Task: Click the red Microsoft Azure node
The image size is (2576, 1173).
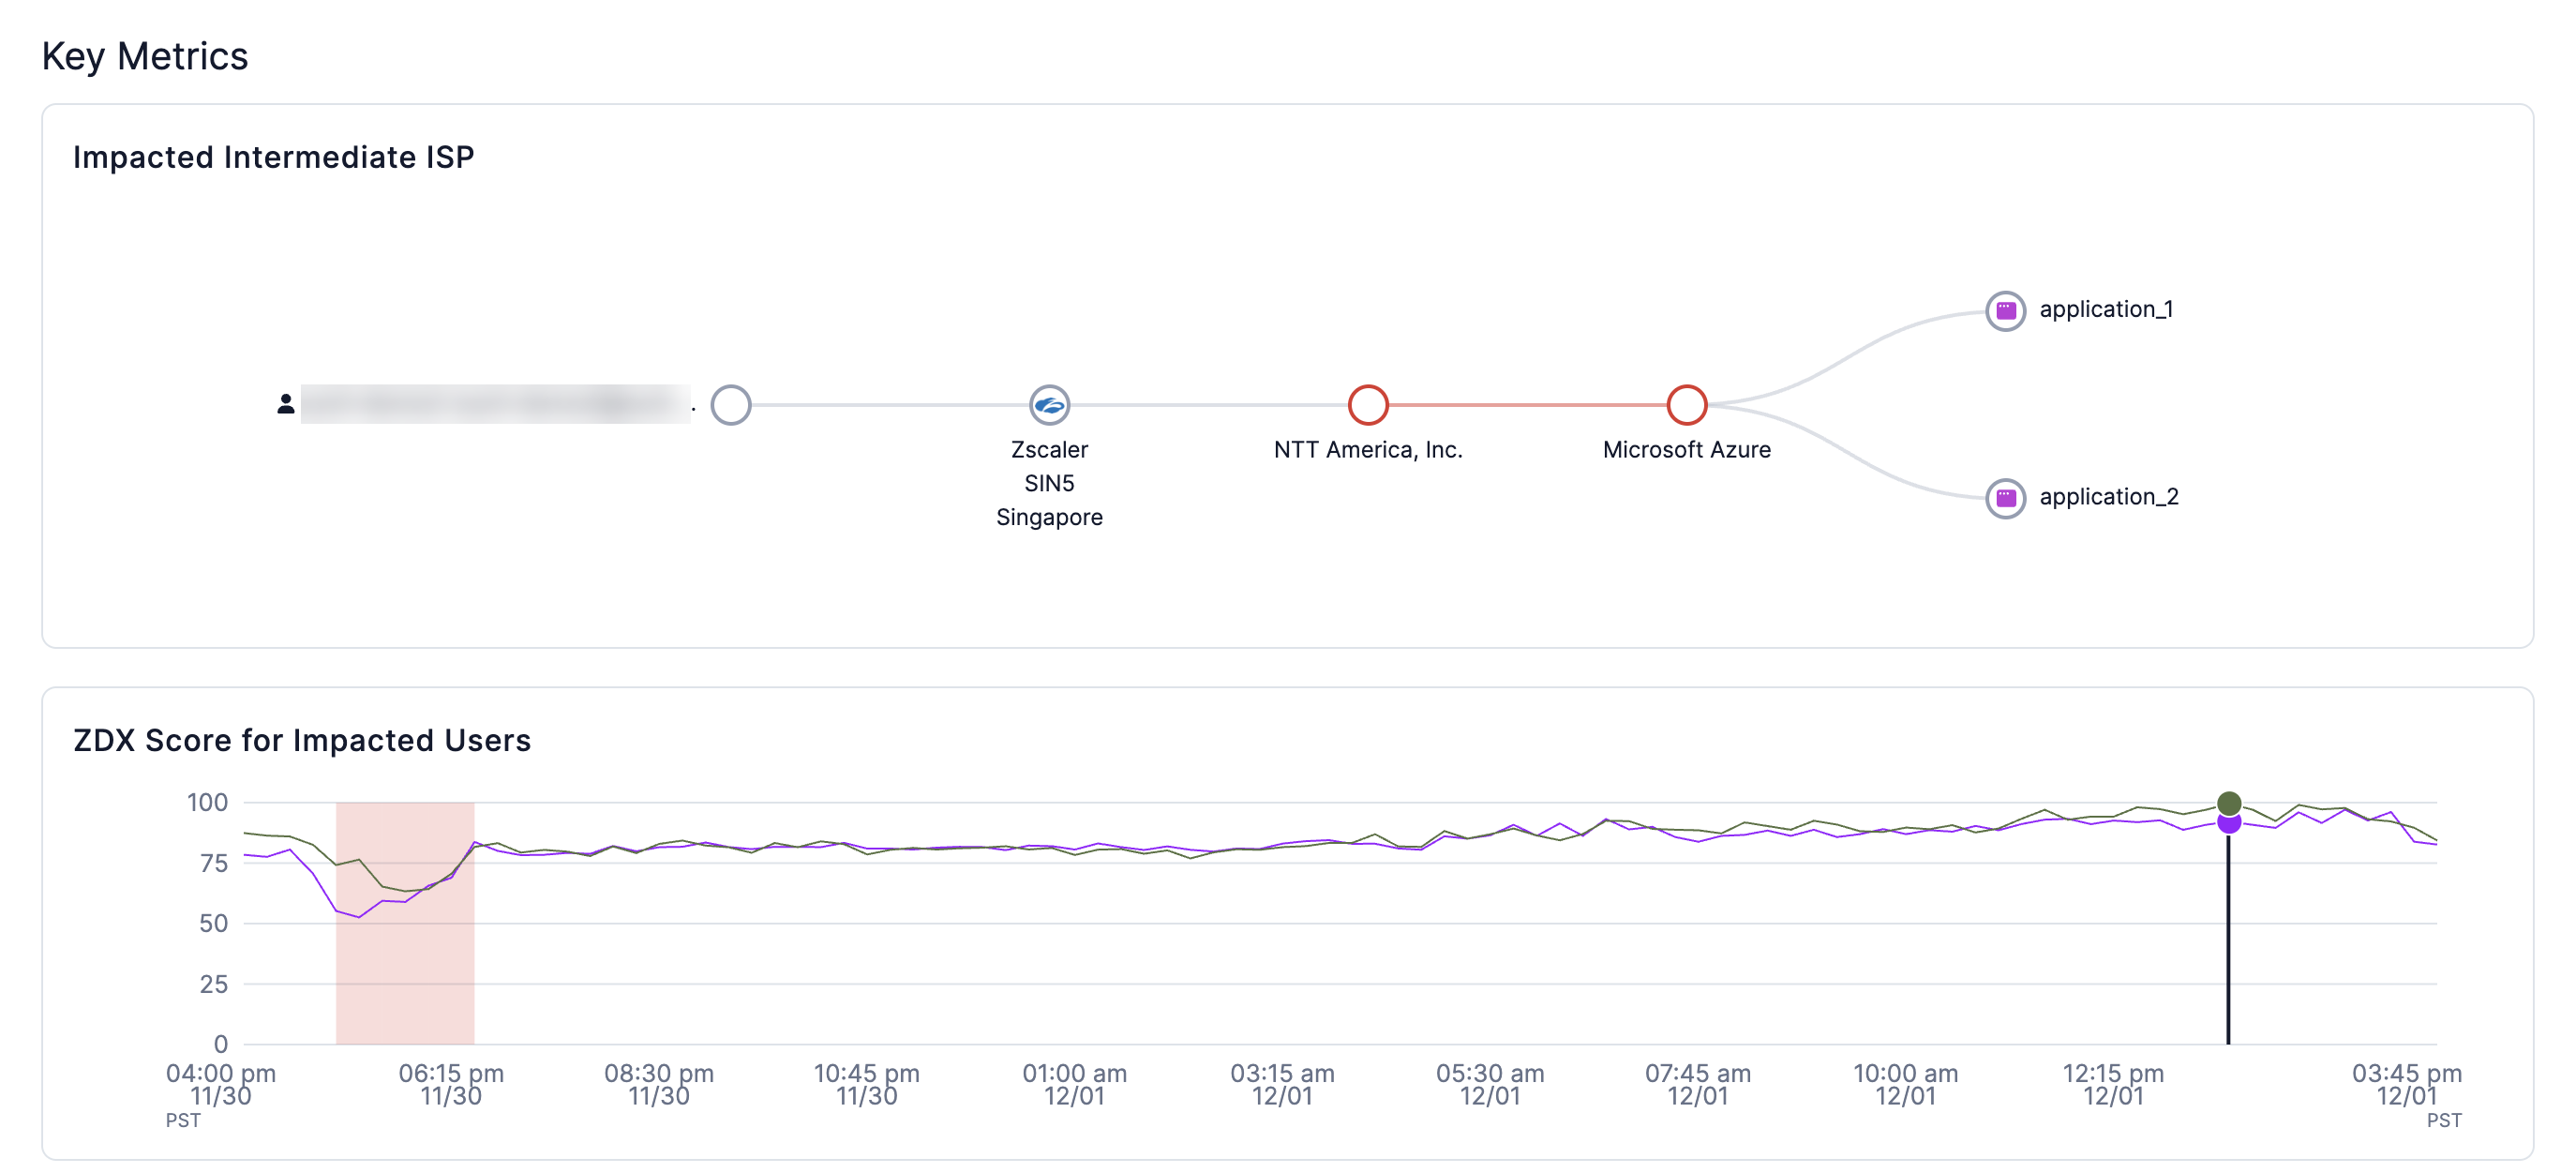Action: coord(1686,405)
